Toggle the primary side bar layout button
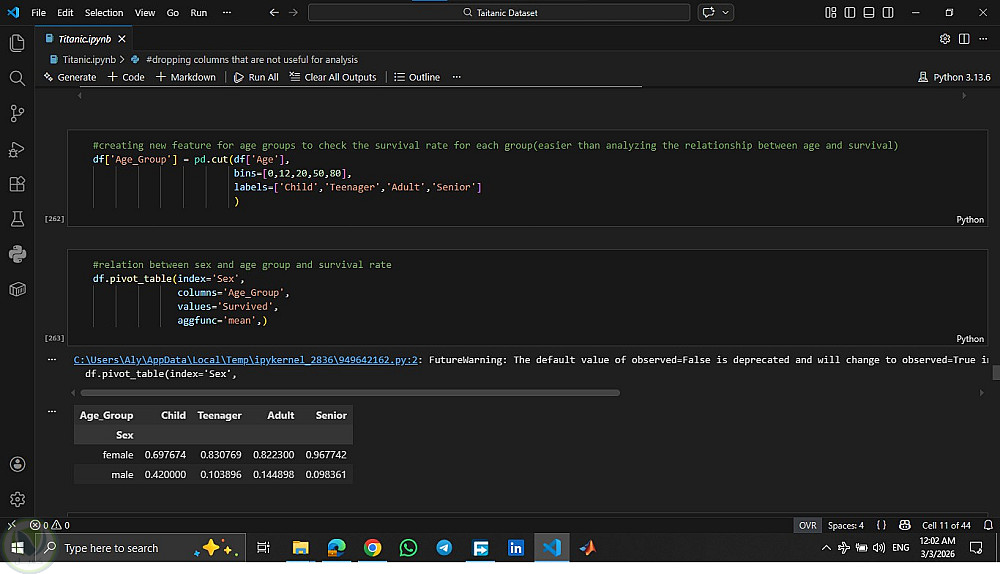Screen dimensions: 1000x574 click(850, 13)
